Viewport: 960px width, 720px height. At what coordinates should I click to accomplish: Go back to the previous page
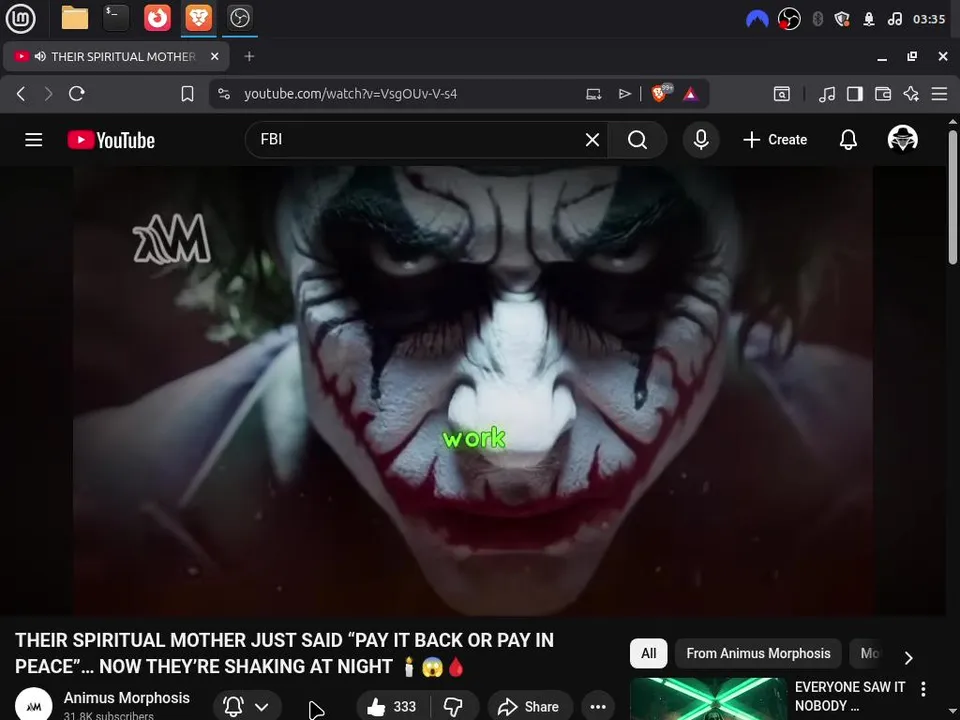click(21, 94)
